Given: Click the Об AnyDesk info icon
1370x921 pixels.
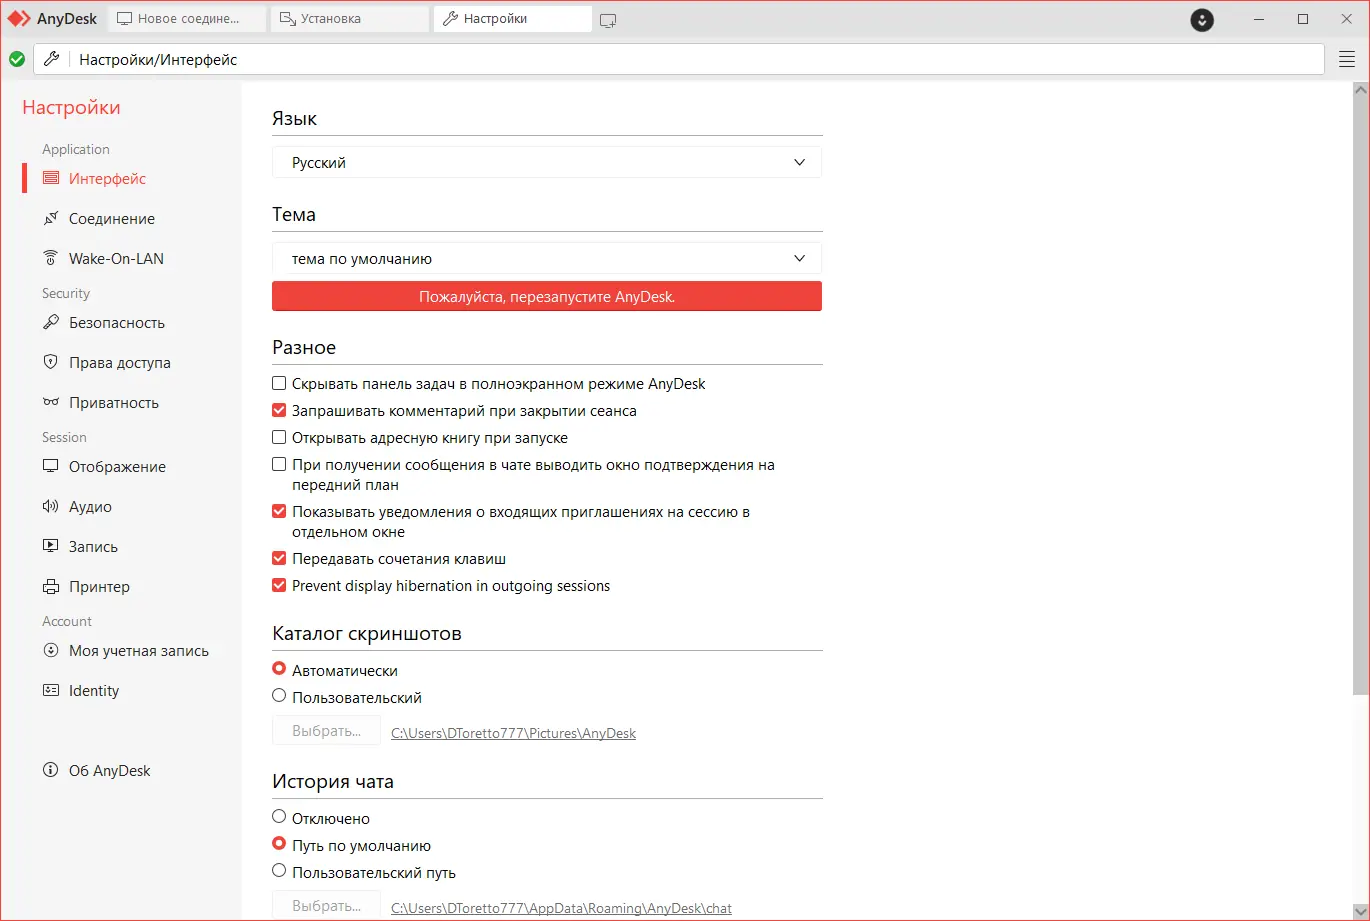Looking at the screenshot, I should [51, 771].
